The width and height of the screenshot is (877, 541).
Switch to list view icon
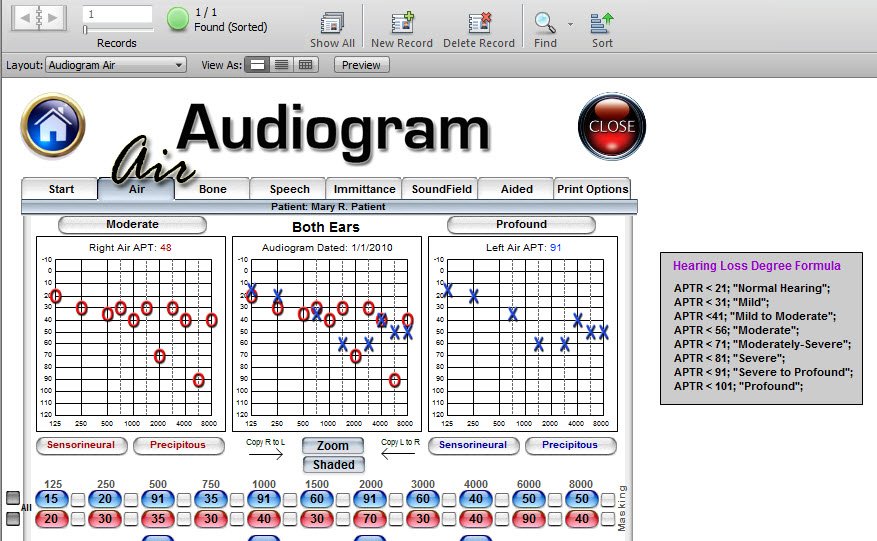pyautogui.click(x=281, y=65)
